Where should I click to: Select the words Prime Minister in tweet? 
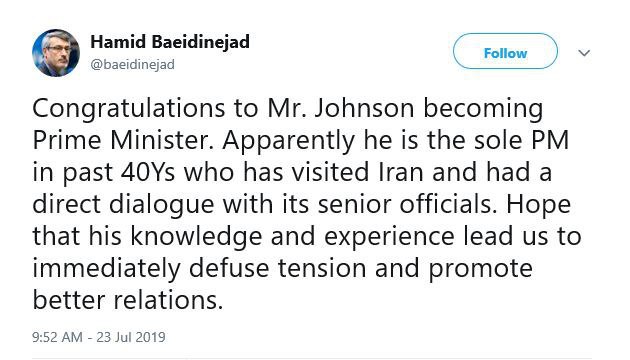coord(123,140)
